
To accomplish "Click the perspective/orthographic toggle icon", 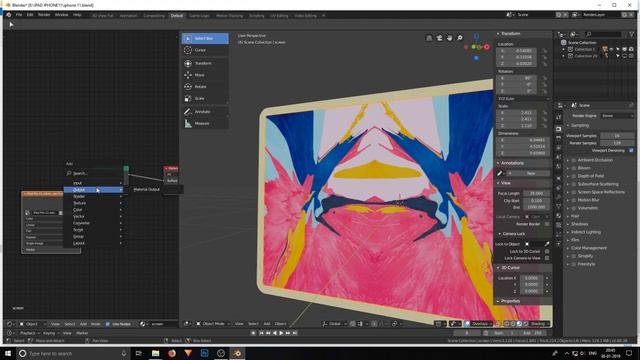I will click(429, 38).
